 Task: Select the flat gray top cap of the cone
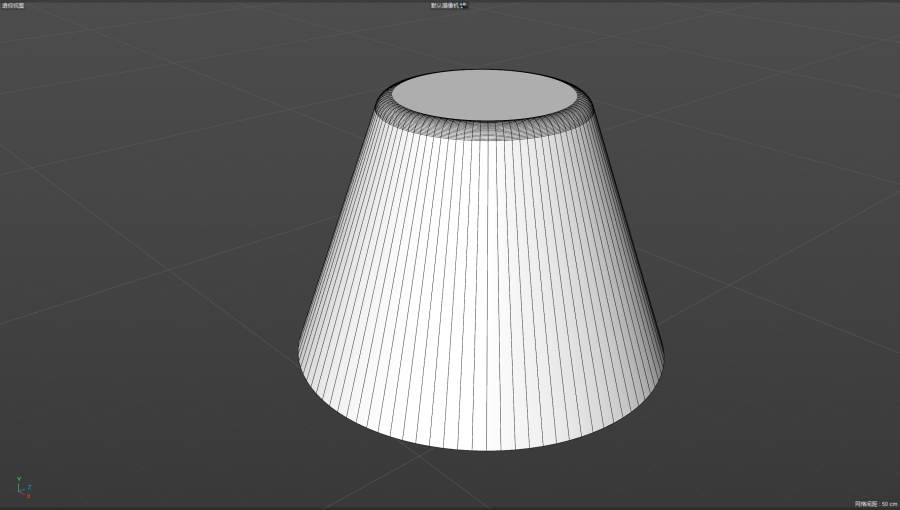[x=483, y=94]
